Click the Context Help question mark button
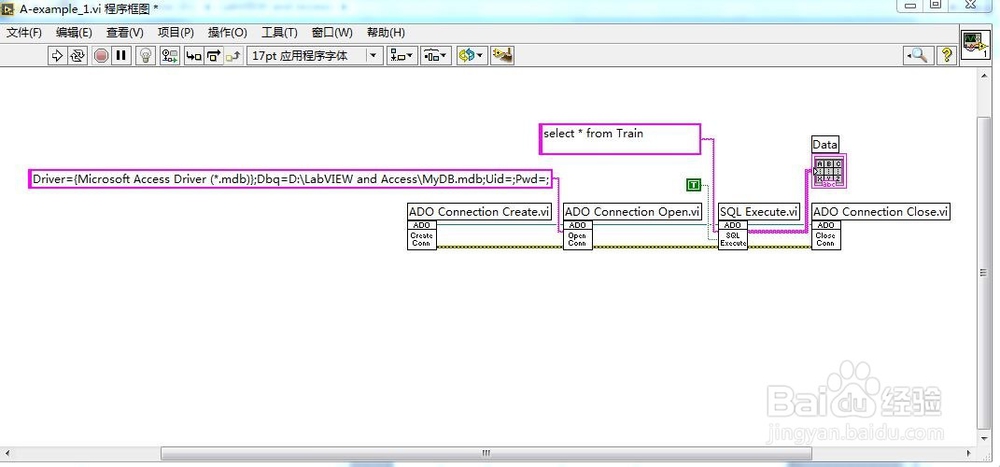The image size is (1000, 467). [x=946, y=56]
